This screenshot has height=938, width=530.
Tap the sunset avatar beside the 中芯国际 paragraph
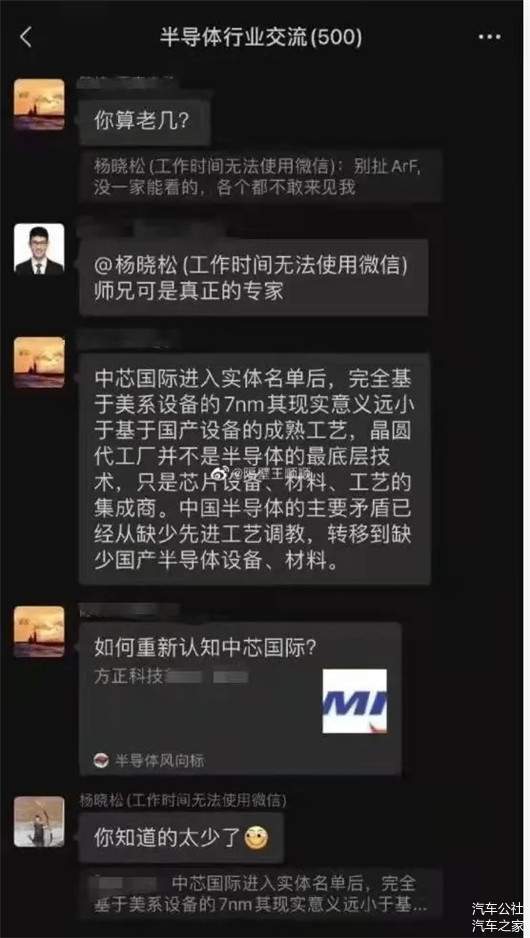(39, 363)
